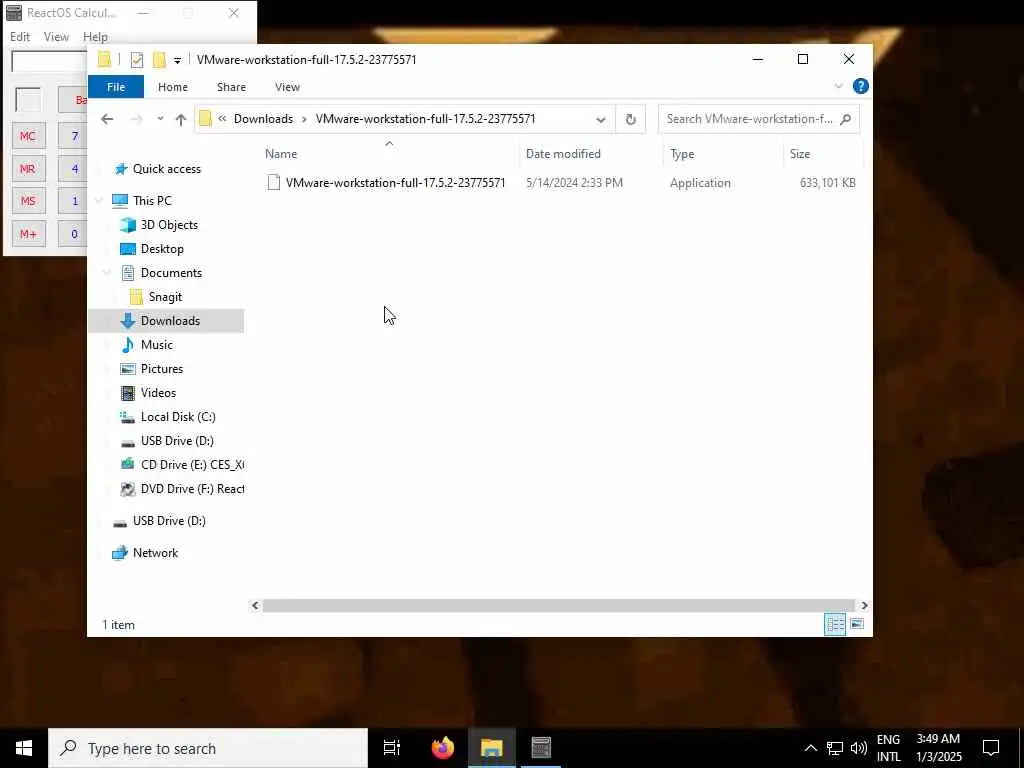
Task: Select the VMware-workstation-full-17.5.2-23775571 file
Action: click(395, 183)
